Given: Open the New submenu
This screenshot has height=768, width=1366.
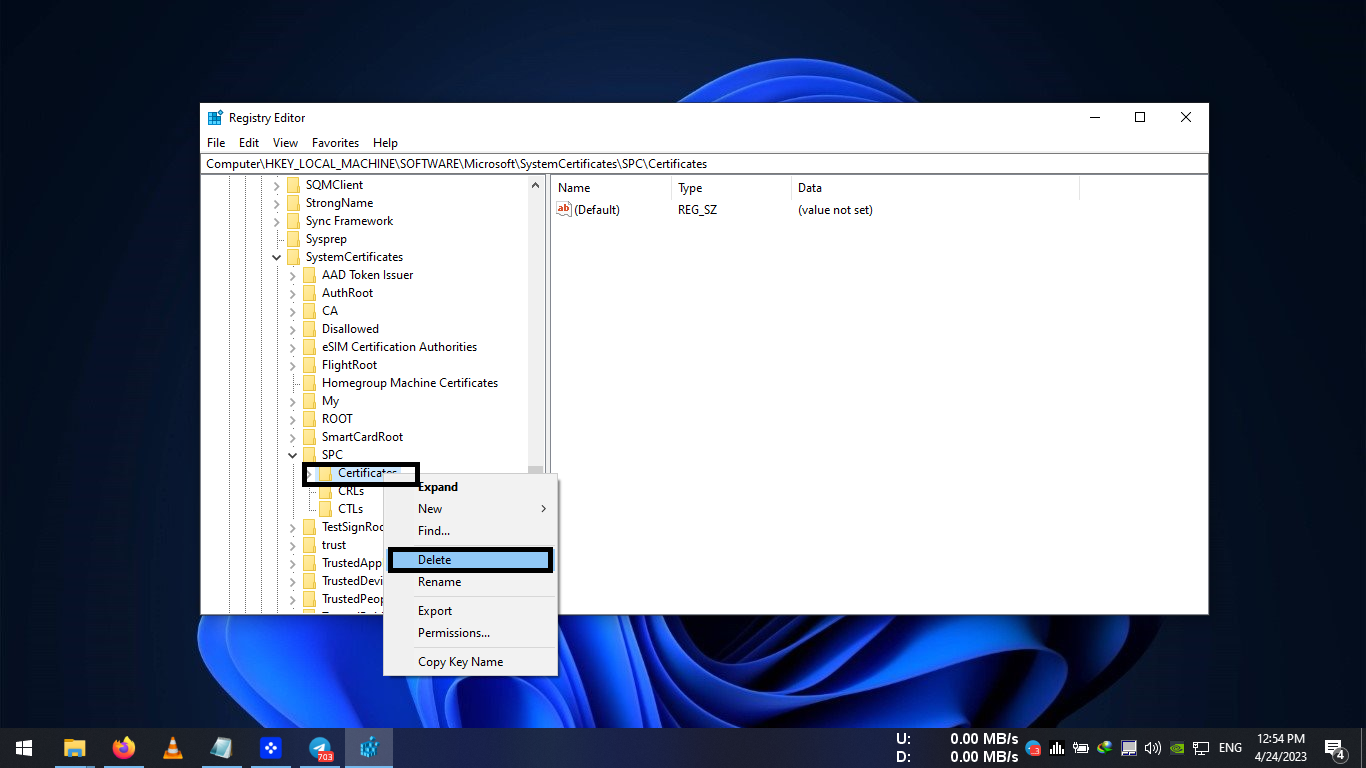Looking at the screenshot, I should pyautogui.click(x=470, y=509).
